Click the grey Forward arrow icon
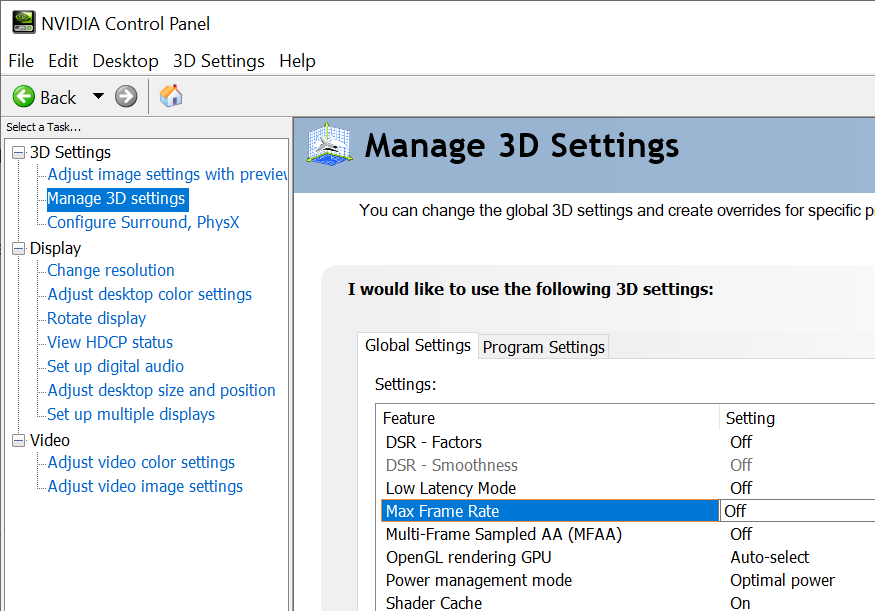The image size is (875, 611). pos(126,97)
